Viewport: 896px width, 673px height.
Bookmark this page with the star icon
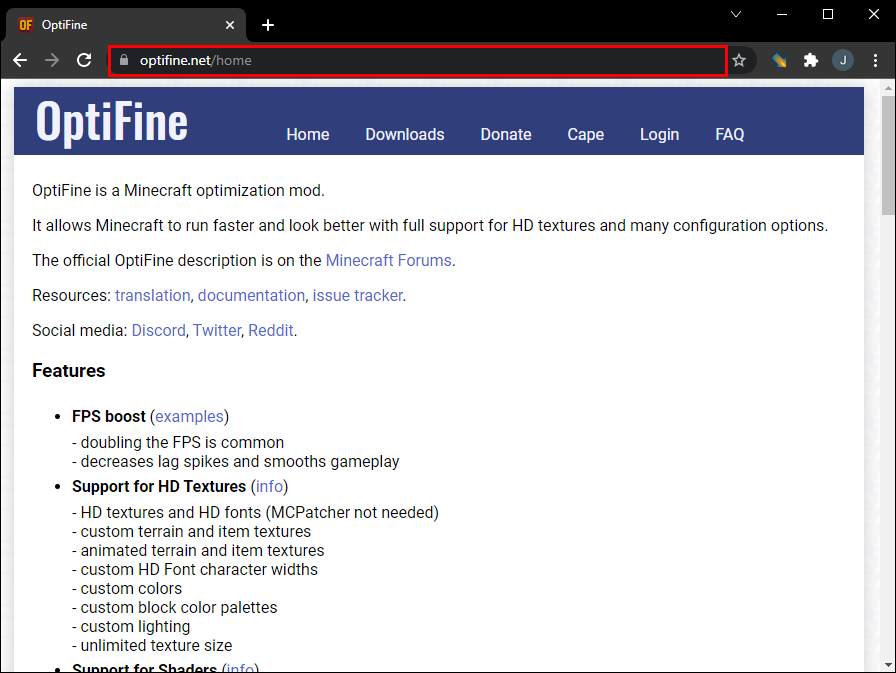click(x=739, y=60)
